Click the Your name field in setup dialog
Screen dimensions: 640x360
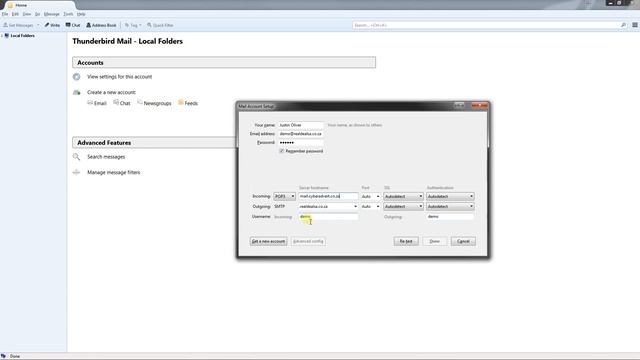[301, 125]
